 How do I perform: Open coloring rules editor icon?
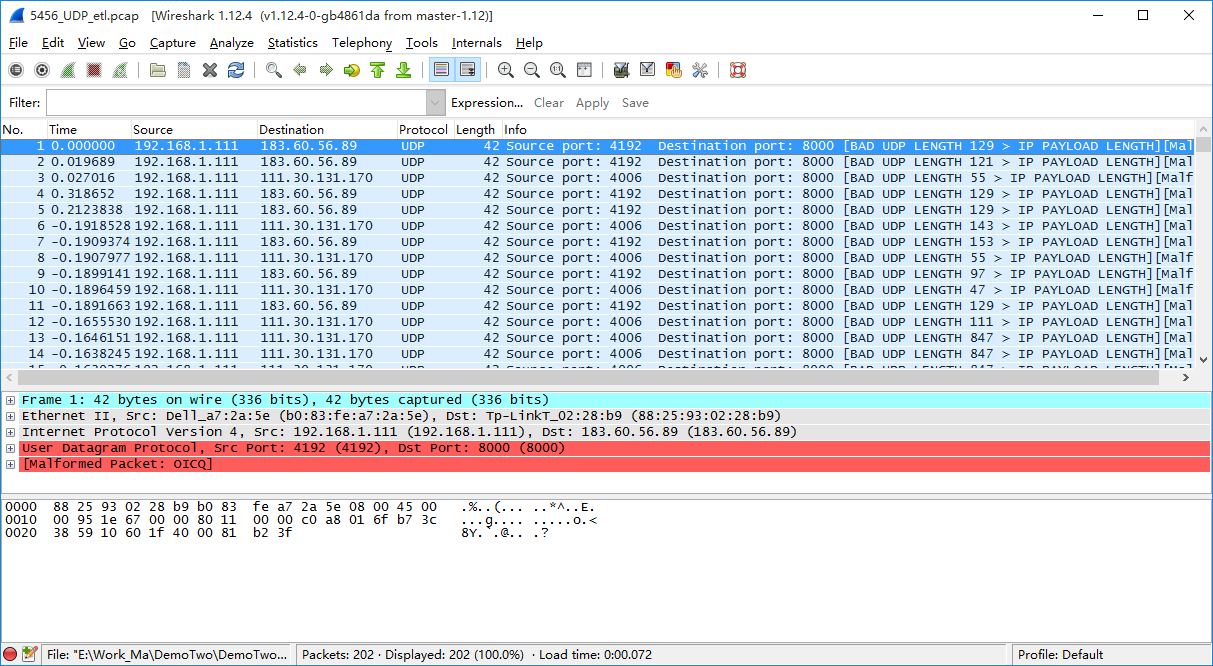tap(674, 70)
